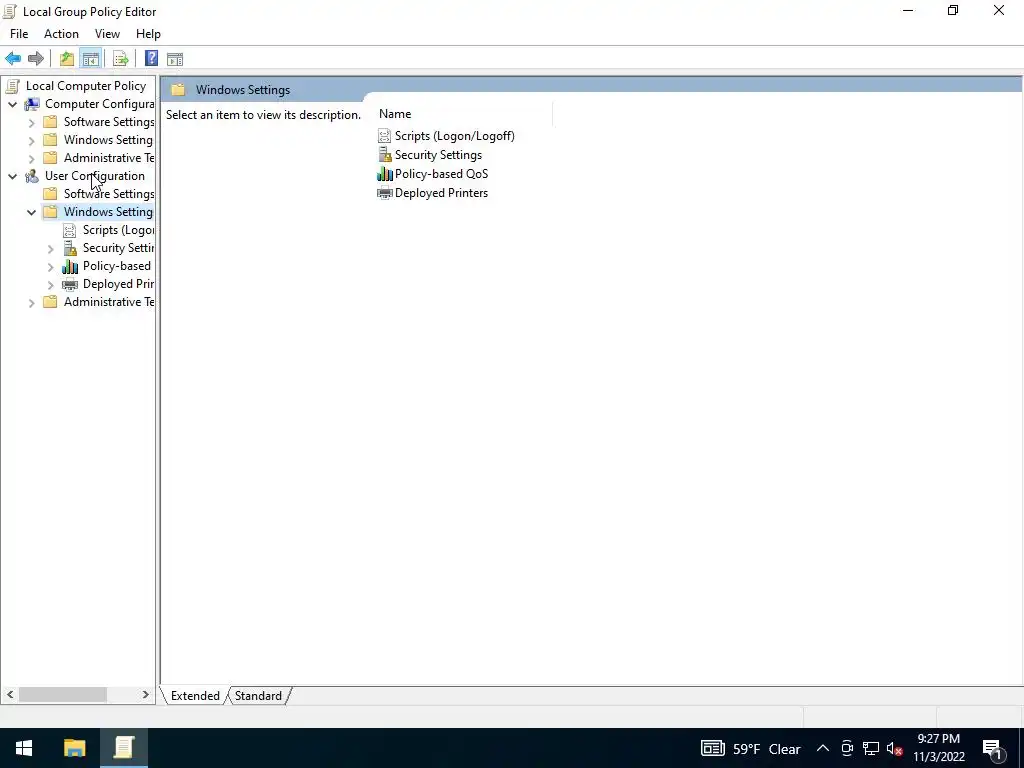Screen dimensions: 1024x768
Task: Collapse User Configuration node
Action: point(12,176)
